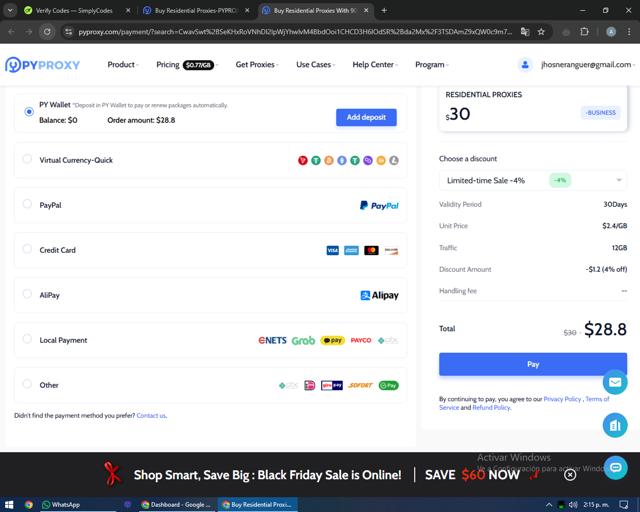
Task: Open the Privacy Policy link
Action: pos(562,399)
